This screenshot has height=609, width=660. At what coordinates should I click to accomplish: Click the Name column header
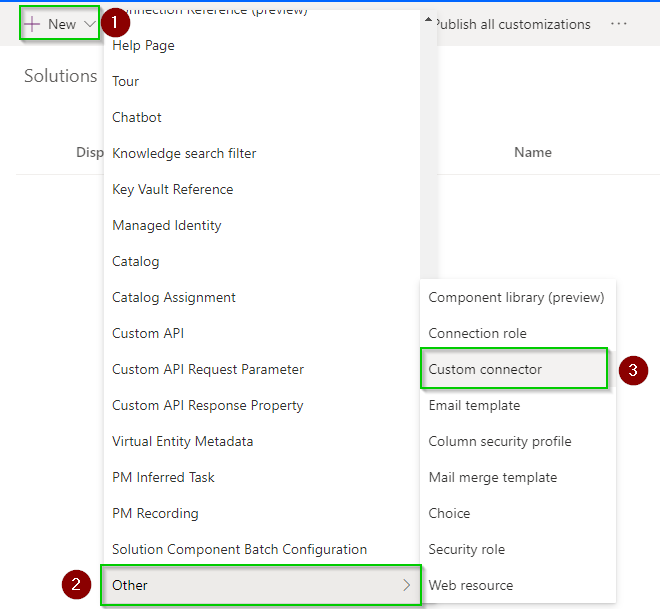[x=532, y=152]
